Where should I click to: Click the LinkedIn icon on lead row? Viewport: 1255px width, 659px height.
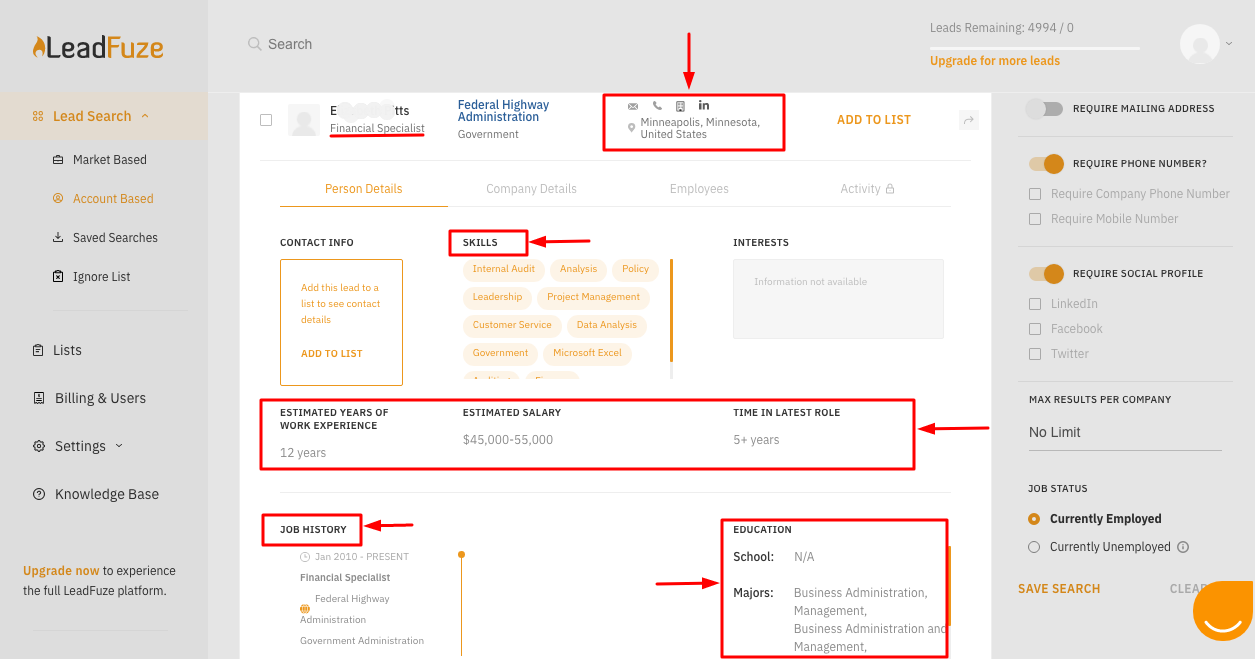pyautogui.click(x=704, y=106)
